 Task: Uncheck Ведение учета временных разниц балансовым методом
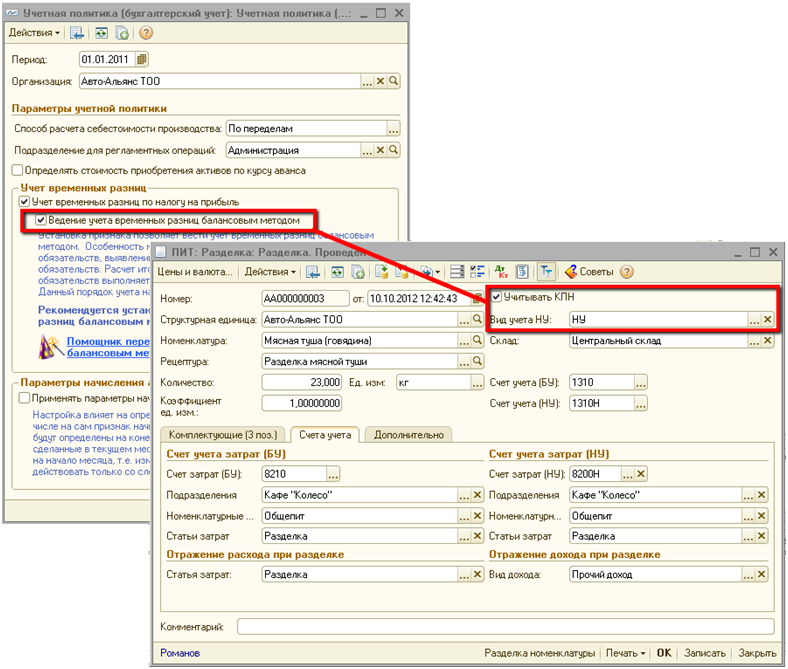click(41, 219)
